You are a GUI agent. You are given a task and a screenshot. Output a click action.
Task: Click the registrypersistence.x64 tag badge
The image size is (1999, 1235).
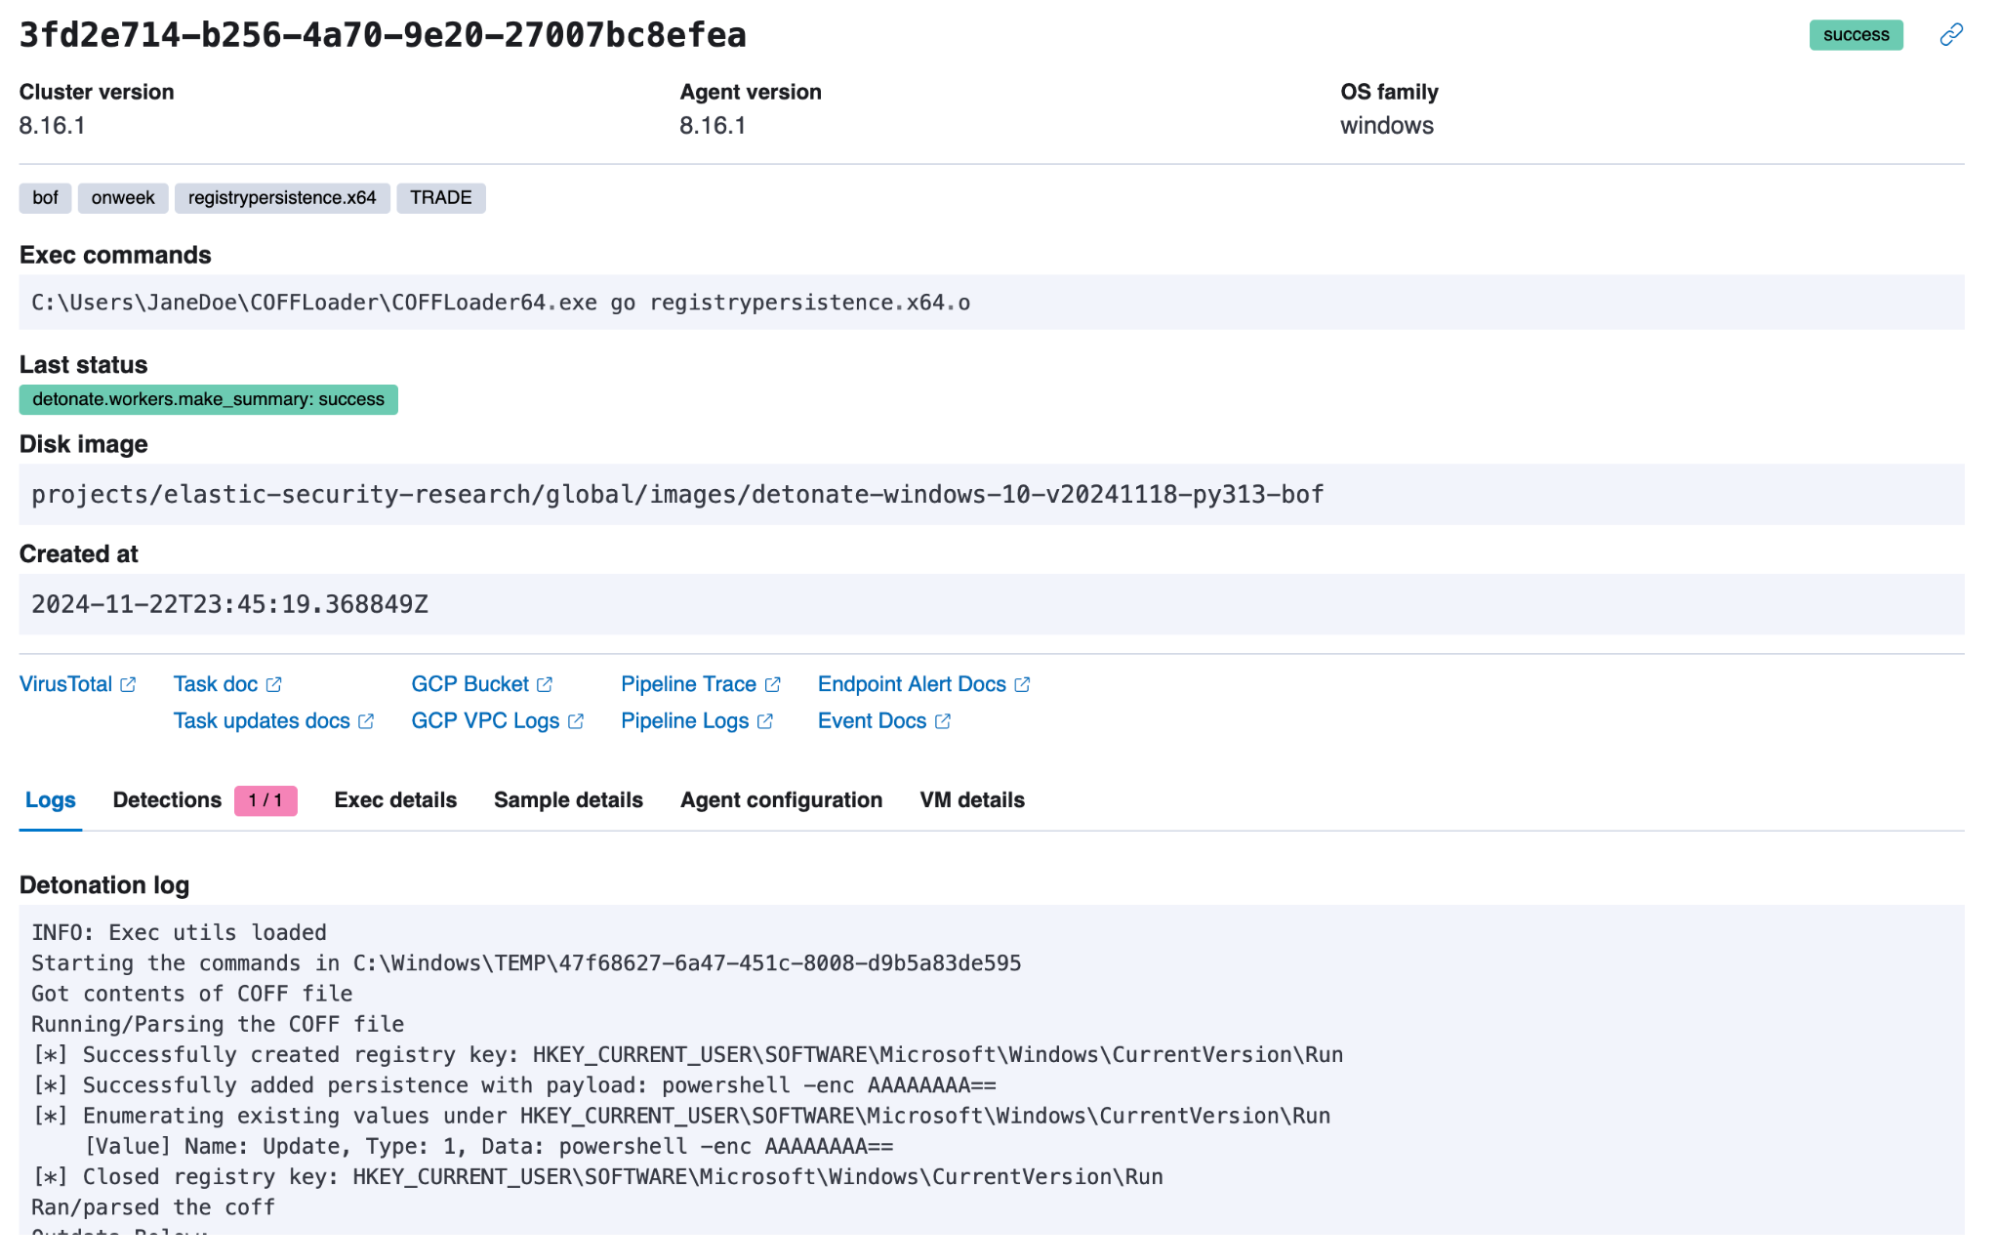pyautogui.click(x=282, y=198)
